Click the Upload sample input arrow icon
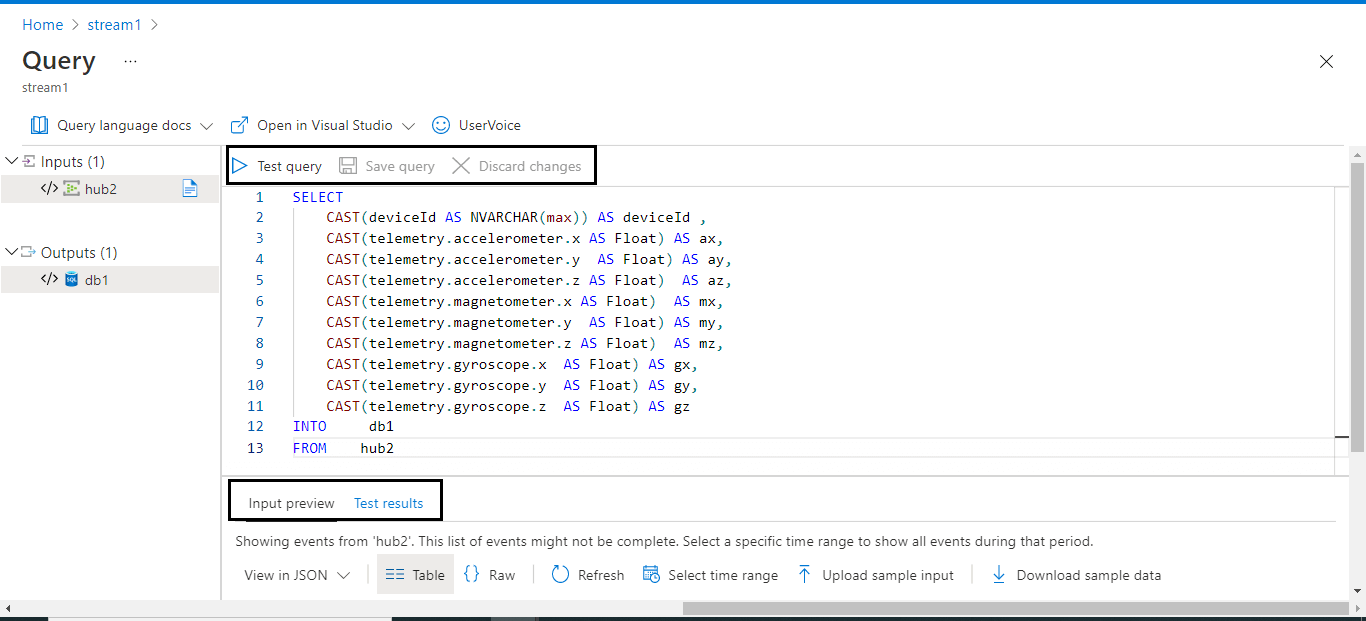The height and width of the screenshot is (621, 1366). (x=805, y=575)
